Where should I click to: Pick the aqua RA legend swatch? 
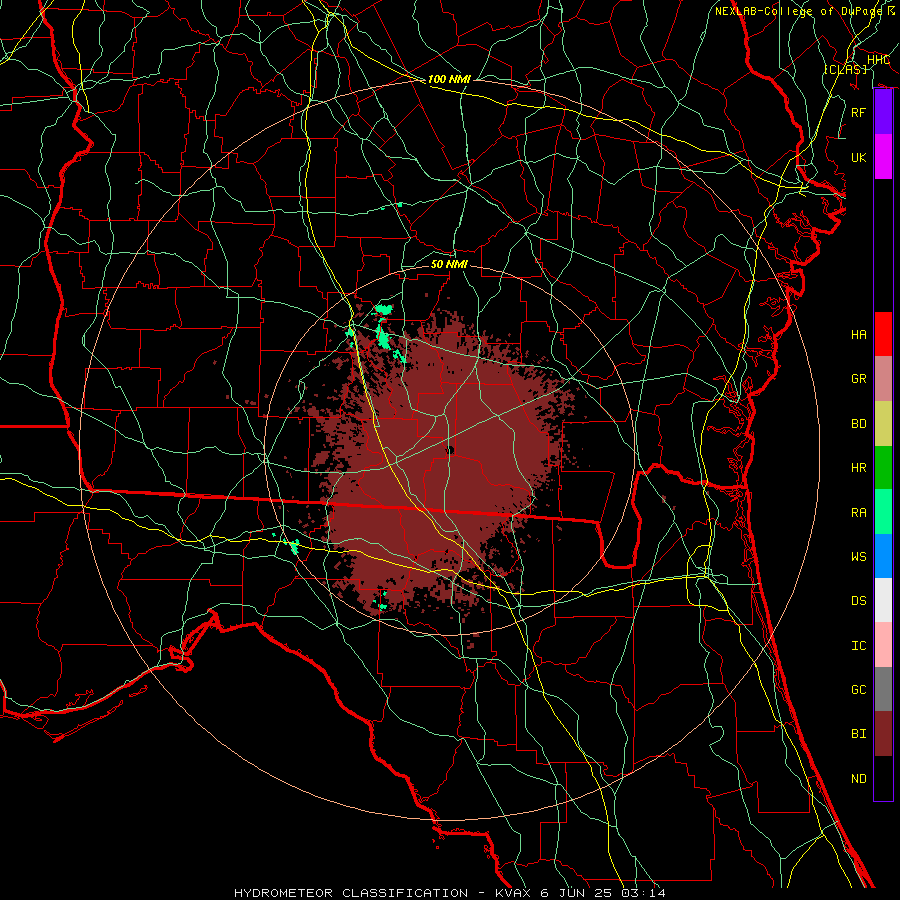click(883, 512)
